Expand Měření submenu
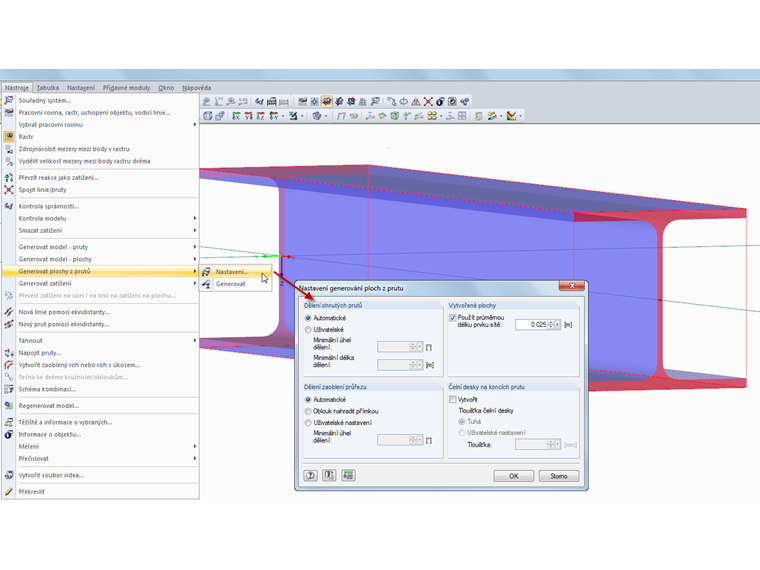The height and width of the screenshot is (570, 760). 195,446
